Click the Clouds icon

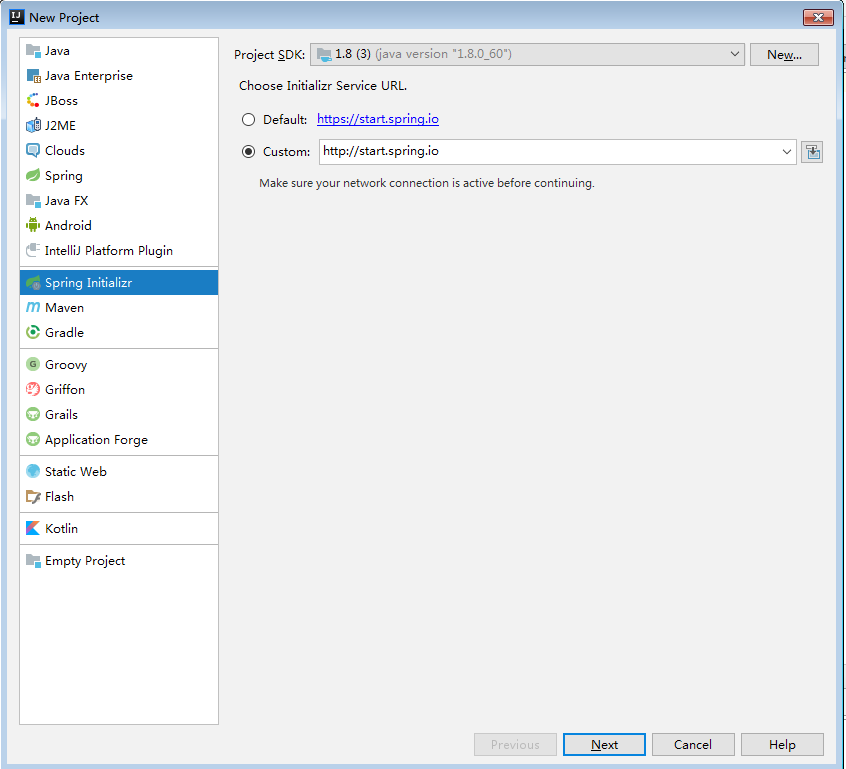tap(33, 151)
